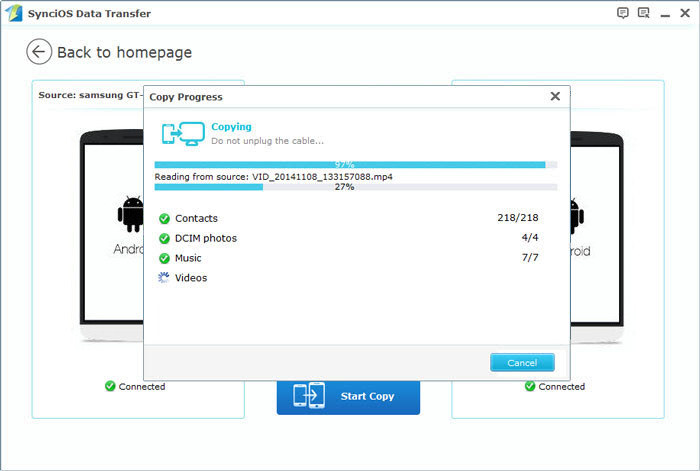Viewport: 700px width, 471px height.
Task: Click the target device Connected status text
Action: point(562,387)
